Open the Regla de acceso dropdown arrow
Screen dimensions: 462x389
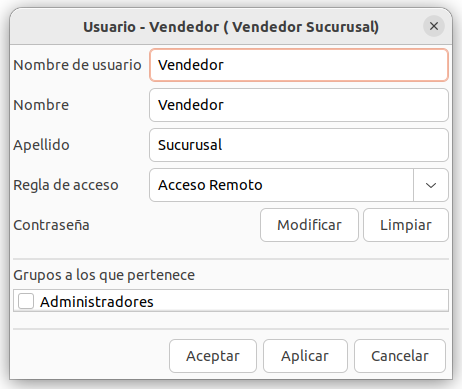point(431,185)
